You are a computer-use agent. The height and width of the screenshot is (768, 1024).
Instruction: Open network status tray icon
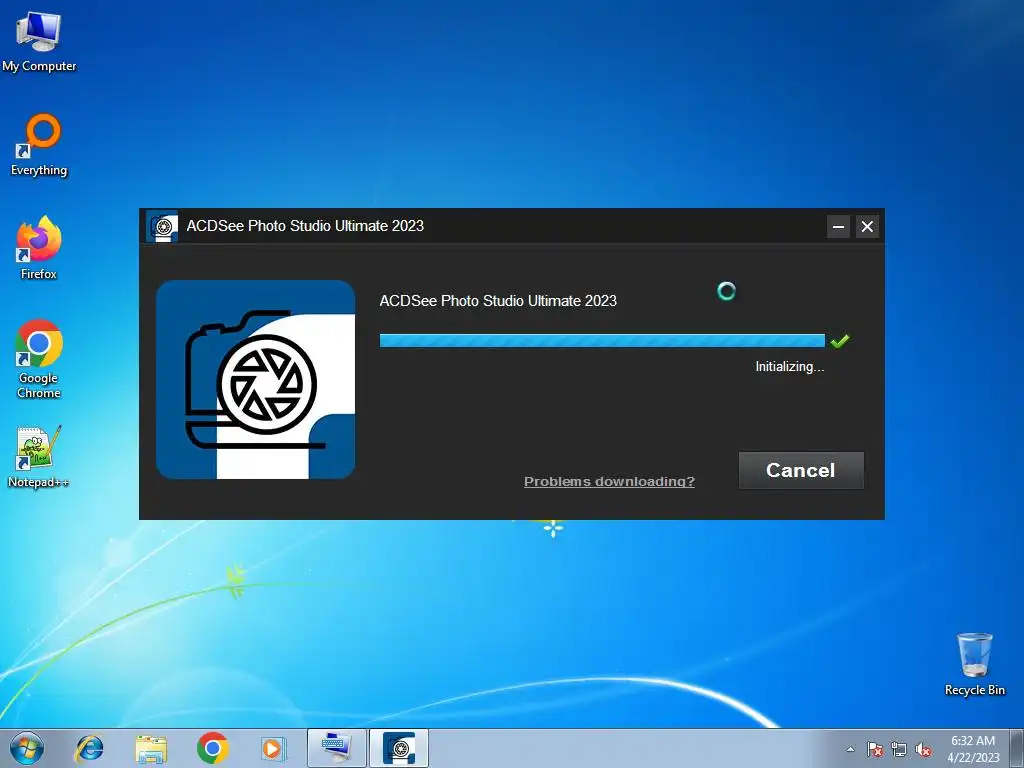pyautogui.click(x=899, y=749)
